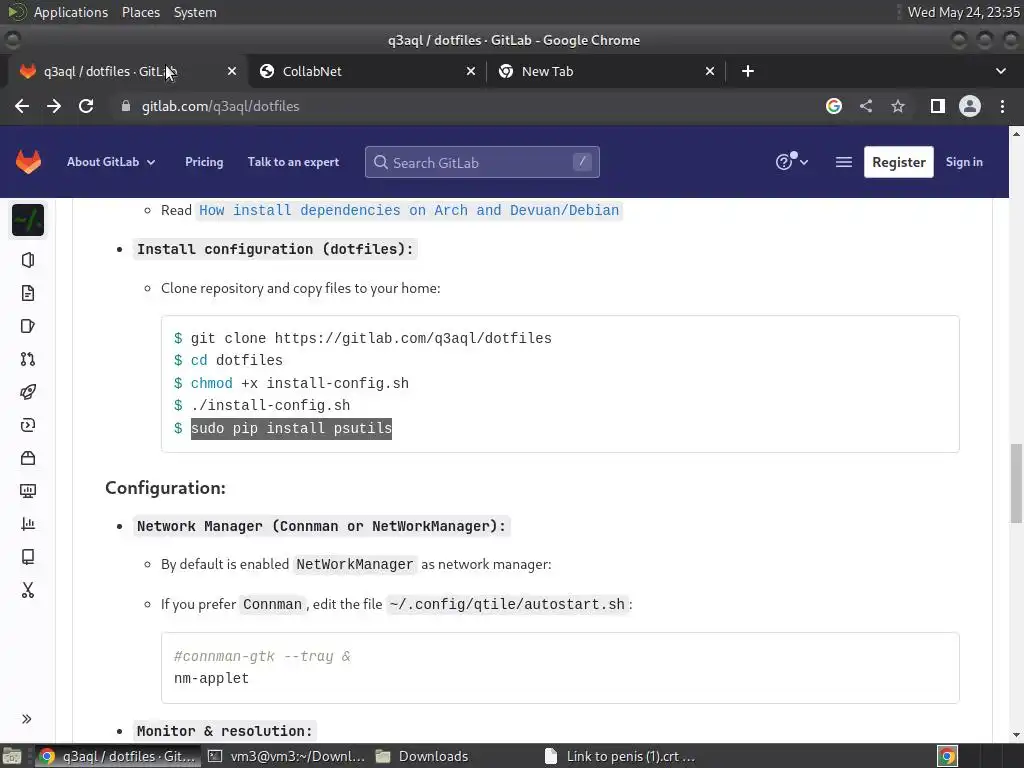
Task: Open the Downloads folder taskbar item
Action: [x=422, y=756]
